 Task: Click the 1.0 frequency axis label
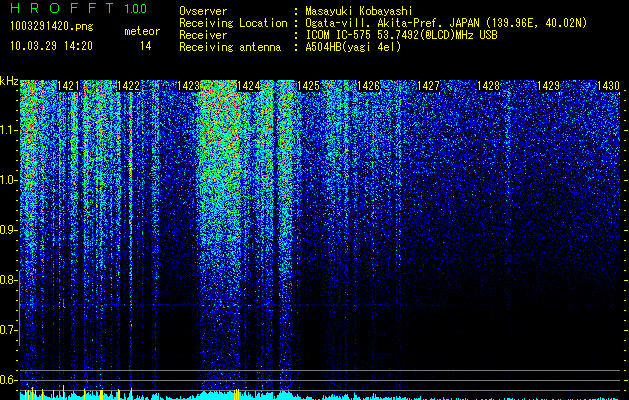pyautogui.click(x=9, y=180)
